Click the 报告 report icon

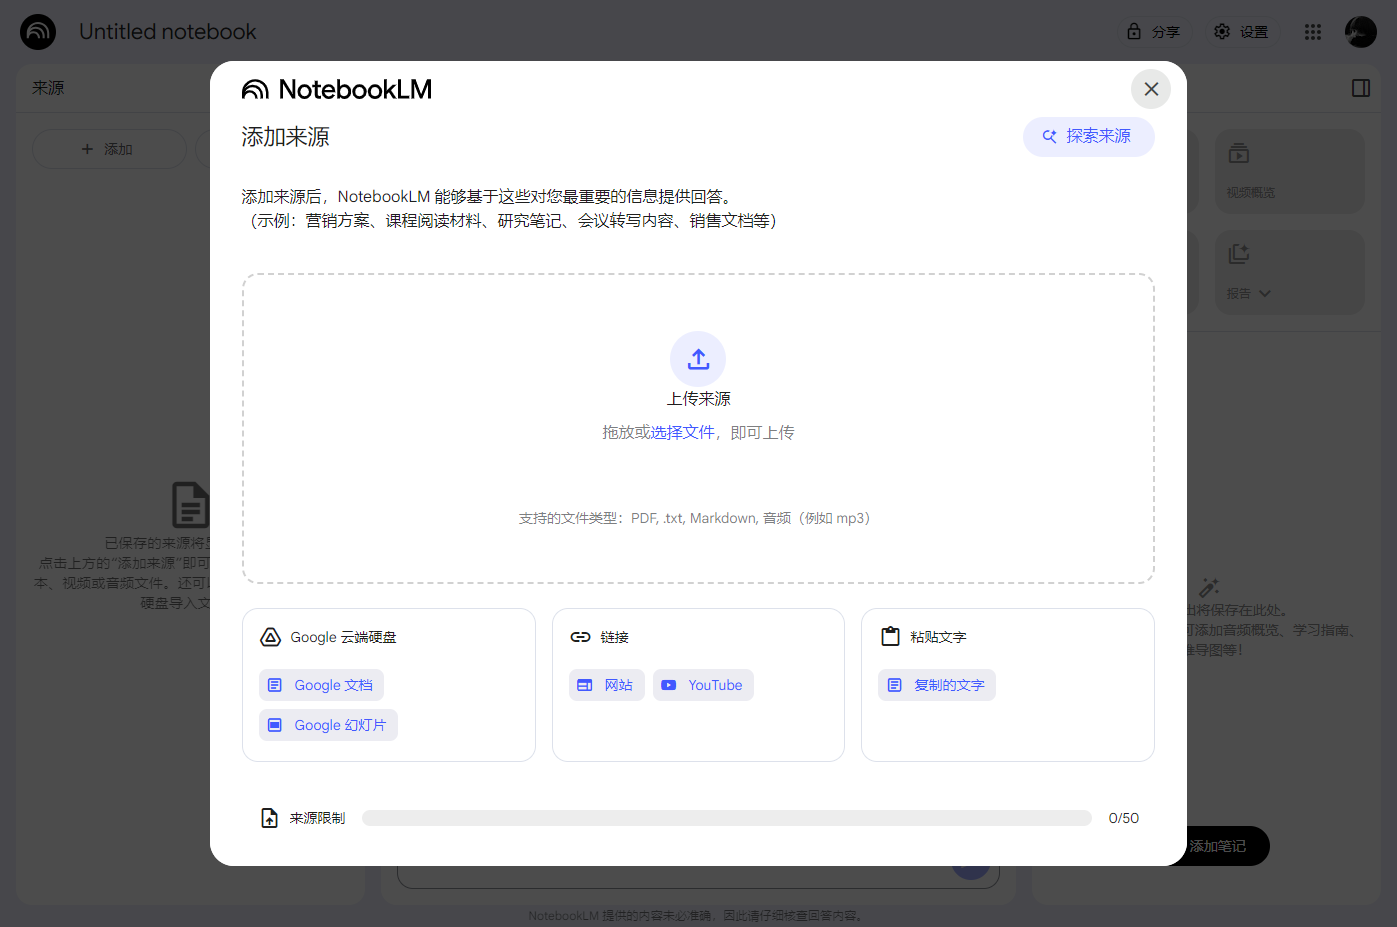click(x=1239, y=254)
